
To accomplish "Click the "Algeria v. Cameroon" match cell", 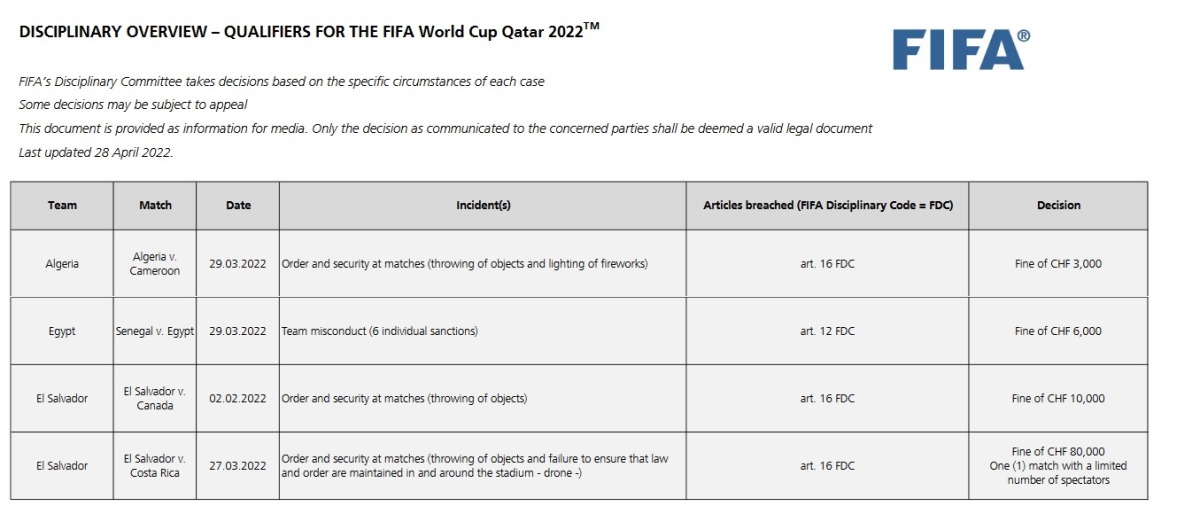I will pos(155,264).
